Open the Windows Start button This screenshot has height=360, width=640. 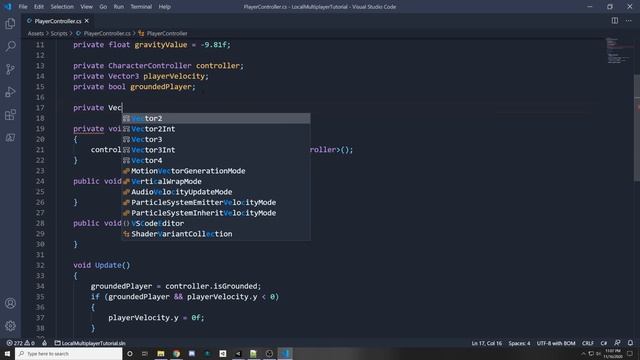click(x=7, y=353)
